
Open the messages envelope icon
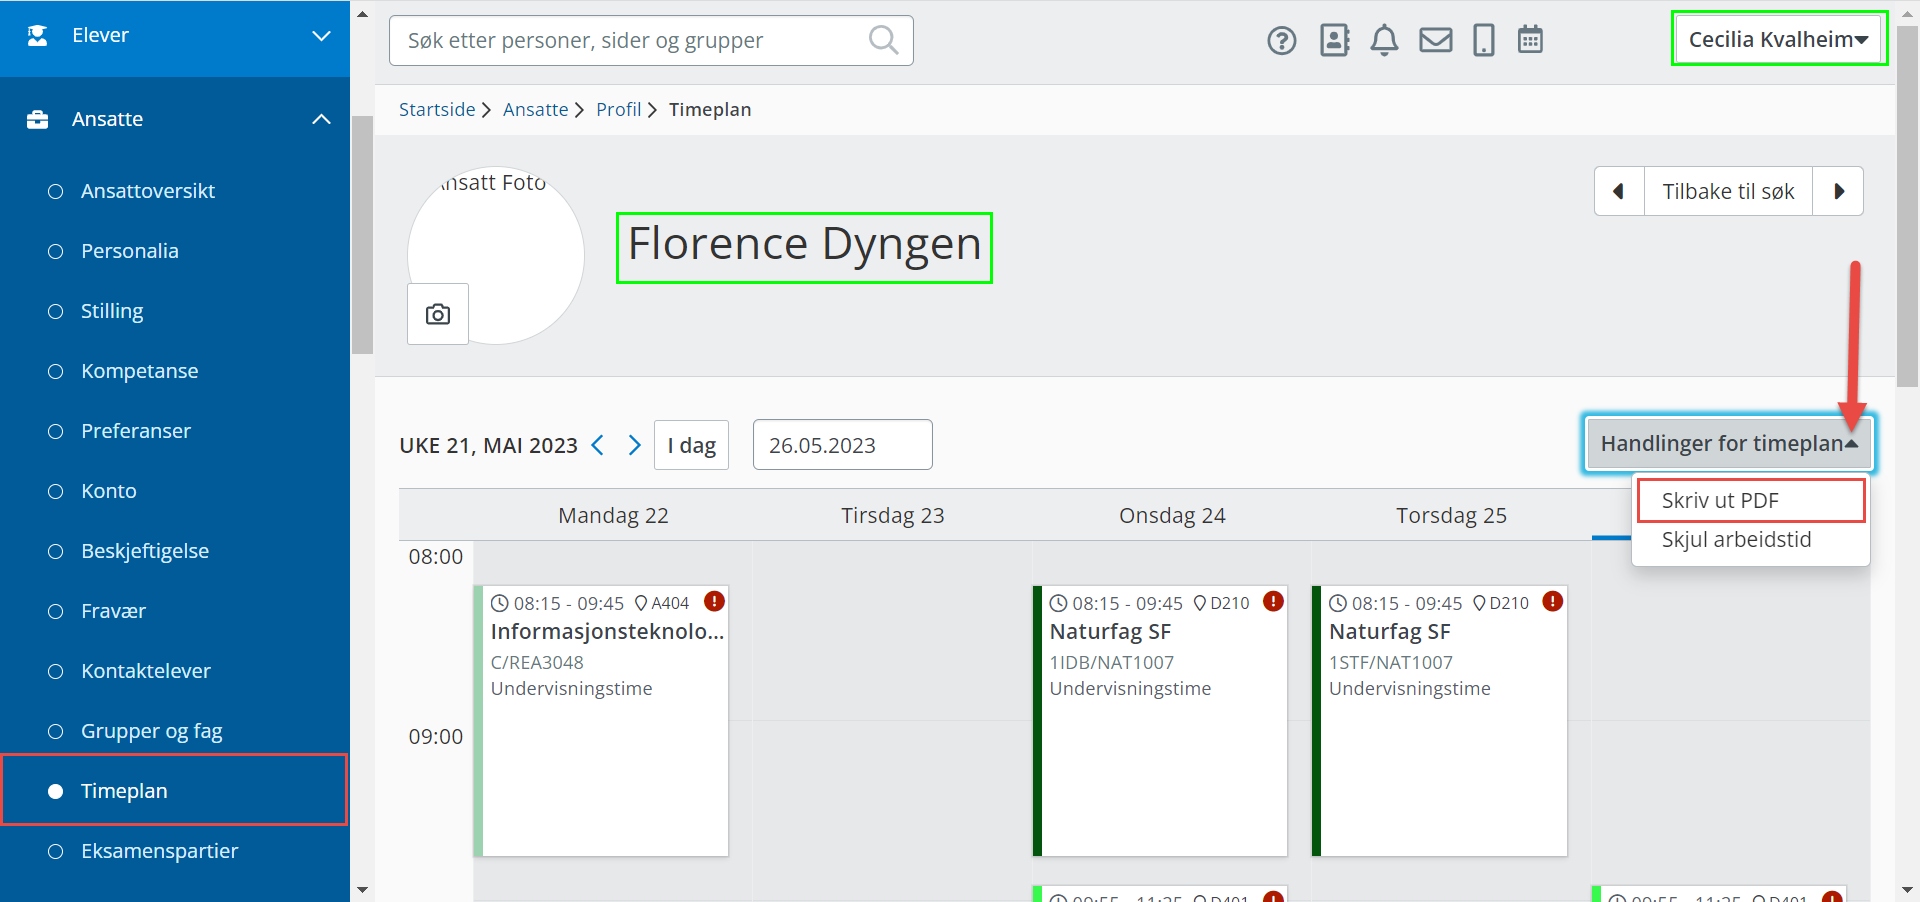[1436, 41]
